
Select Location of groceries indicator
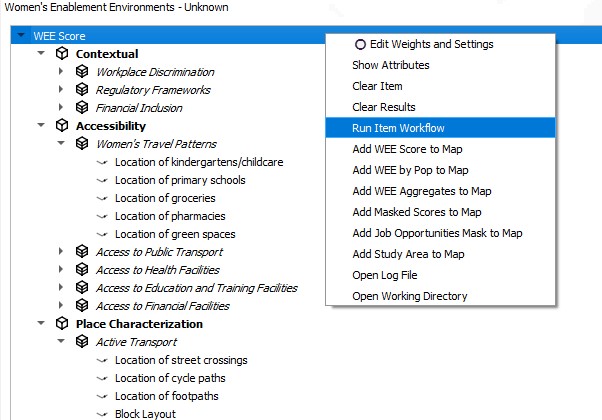coord(165,198)
